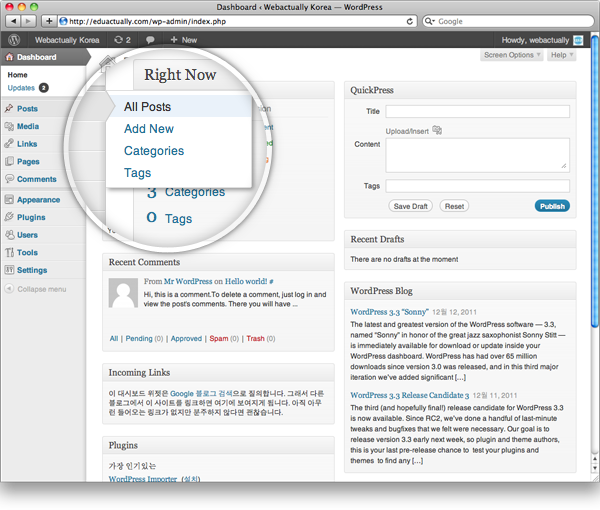Click the user avatar next to Howdy
Image resolution: width=600 pixels, height=510 pixels.
[x=578, y=40]
